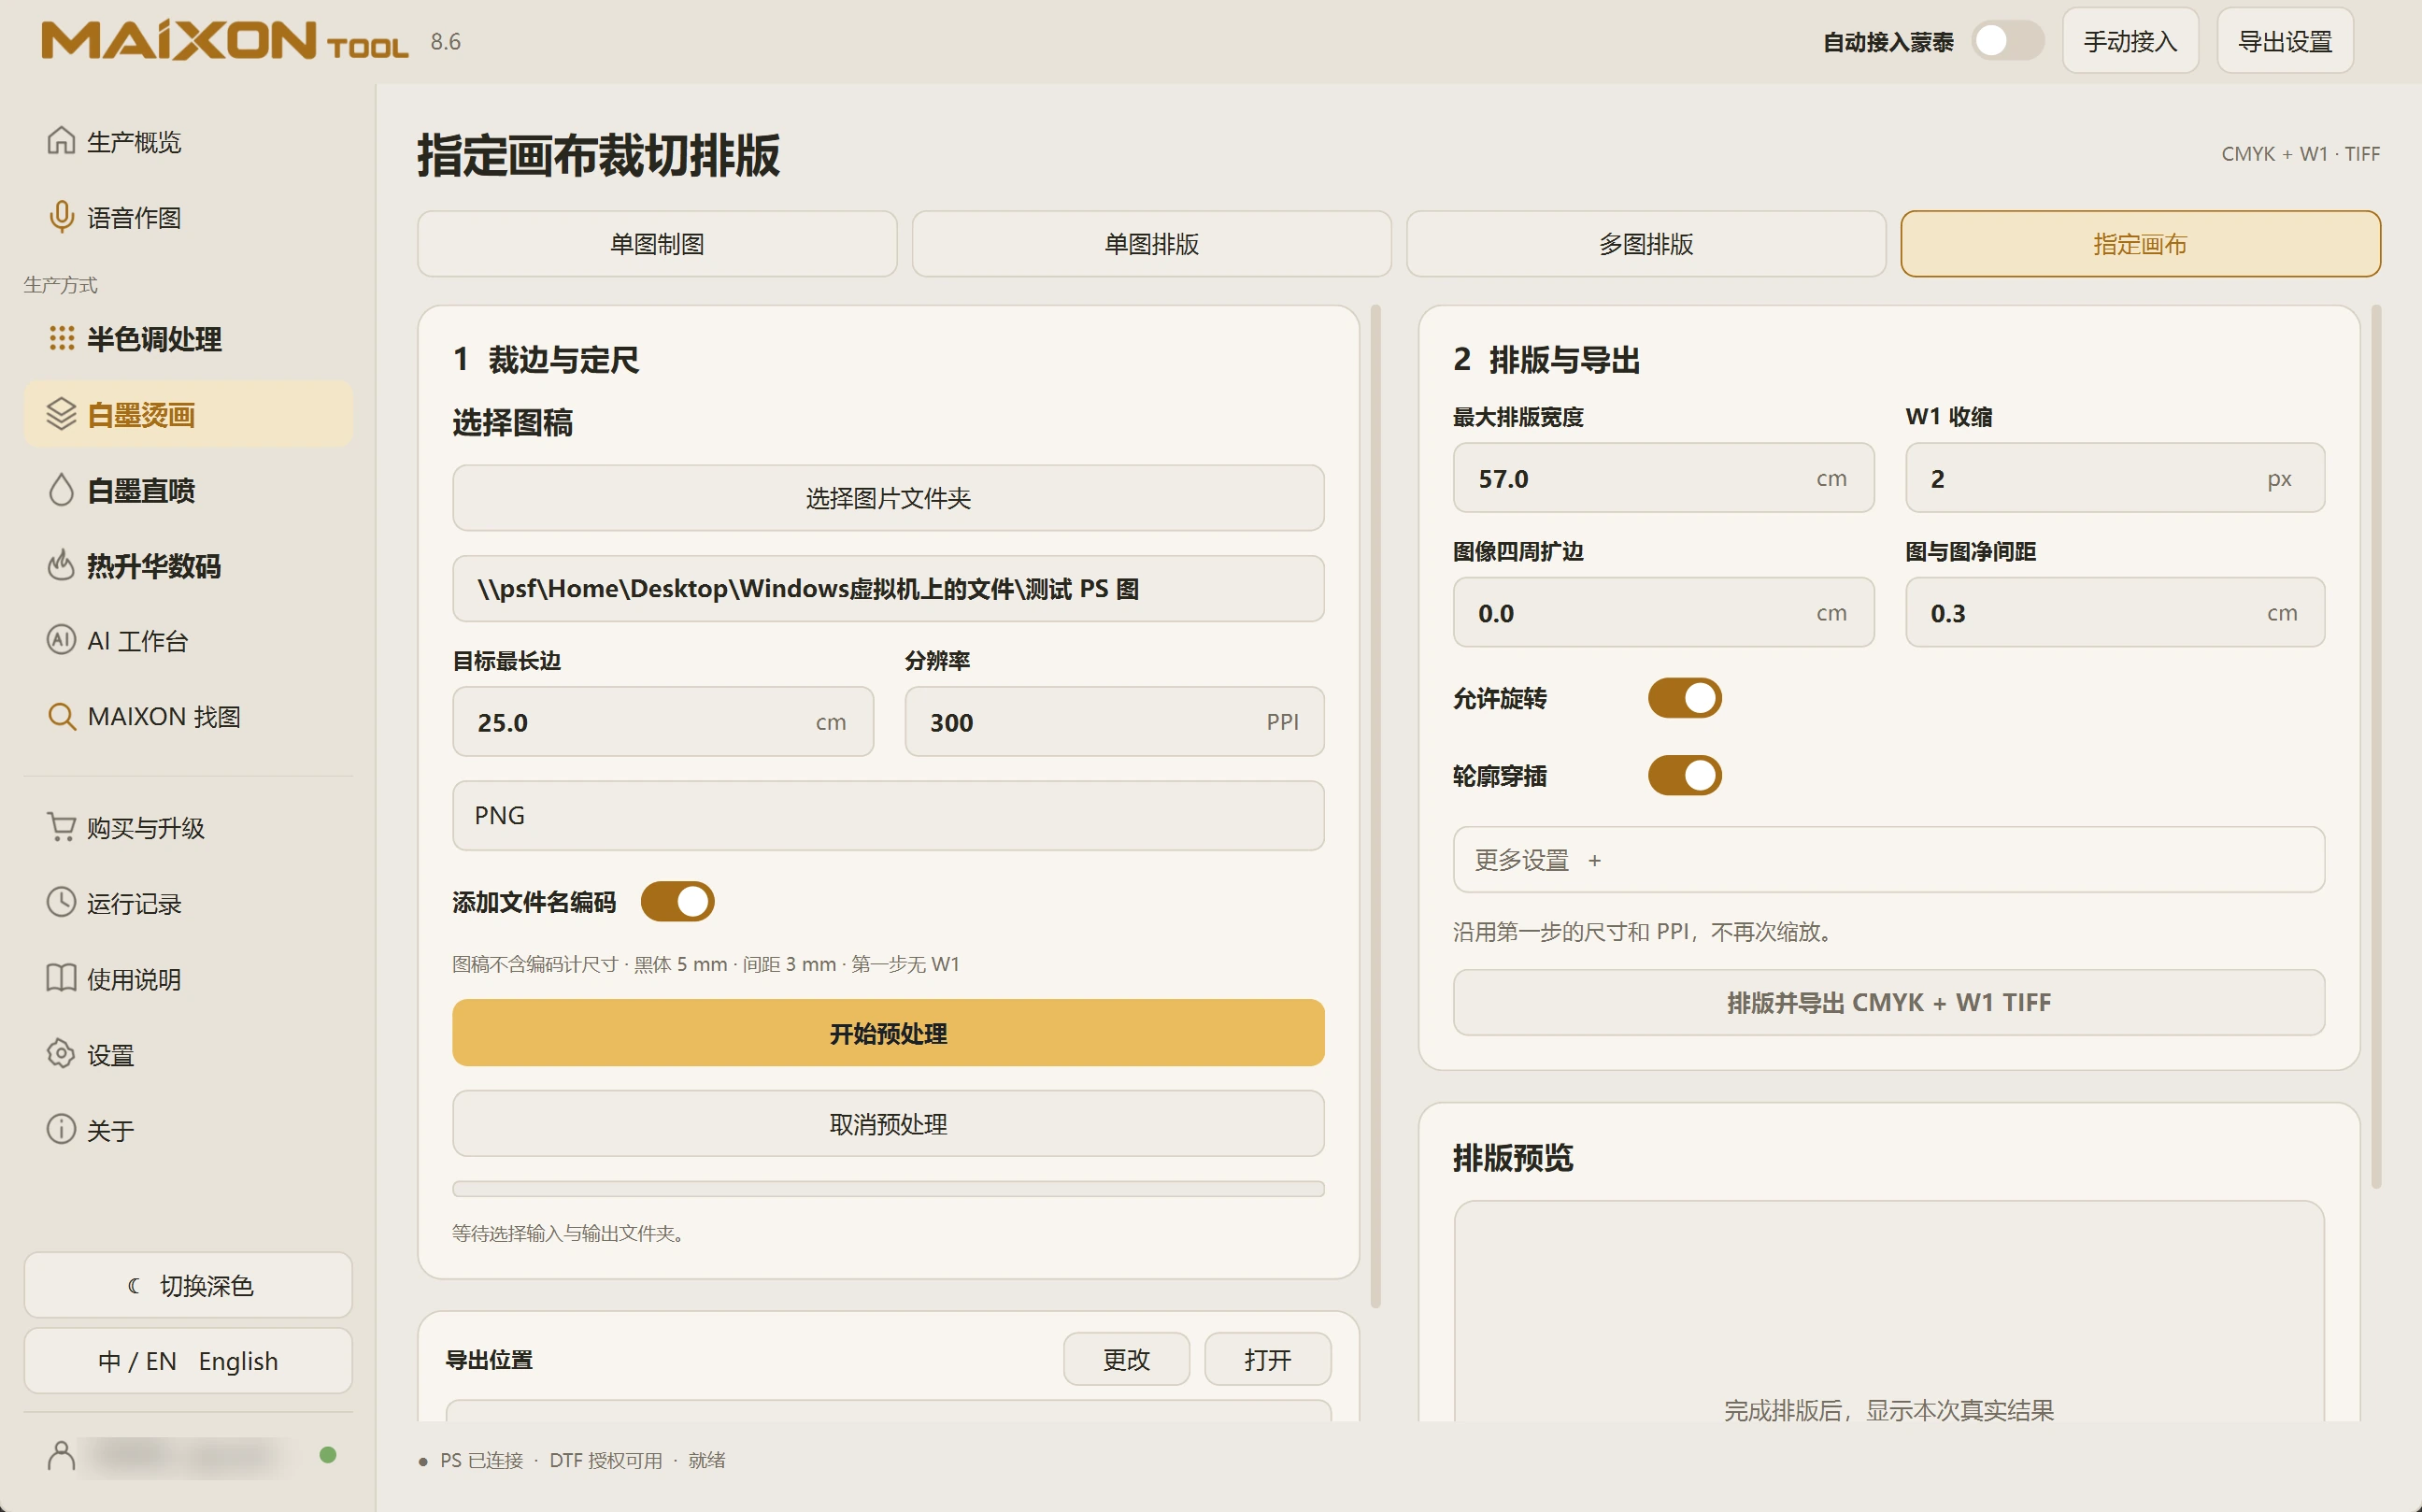Open the 购买与升级 cart icon
The height and width of the screenshot is (1512, 2422).
pos(61,827)
